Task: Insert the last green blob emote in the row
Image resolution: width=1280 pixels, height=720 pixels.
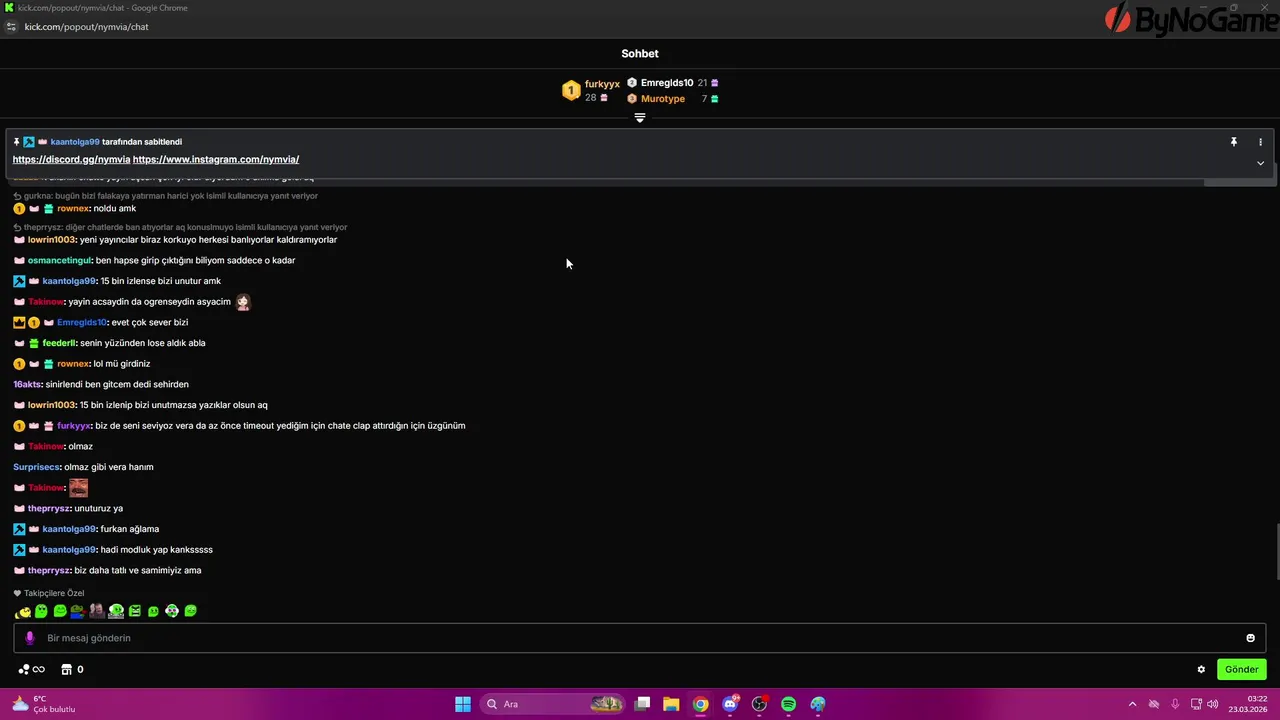Action: click(x=191, y=611)
